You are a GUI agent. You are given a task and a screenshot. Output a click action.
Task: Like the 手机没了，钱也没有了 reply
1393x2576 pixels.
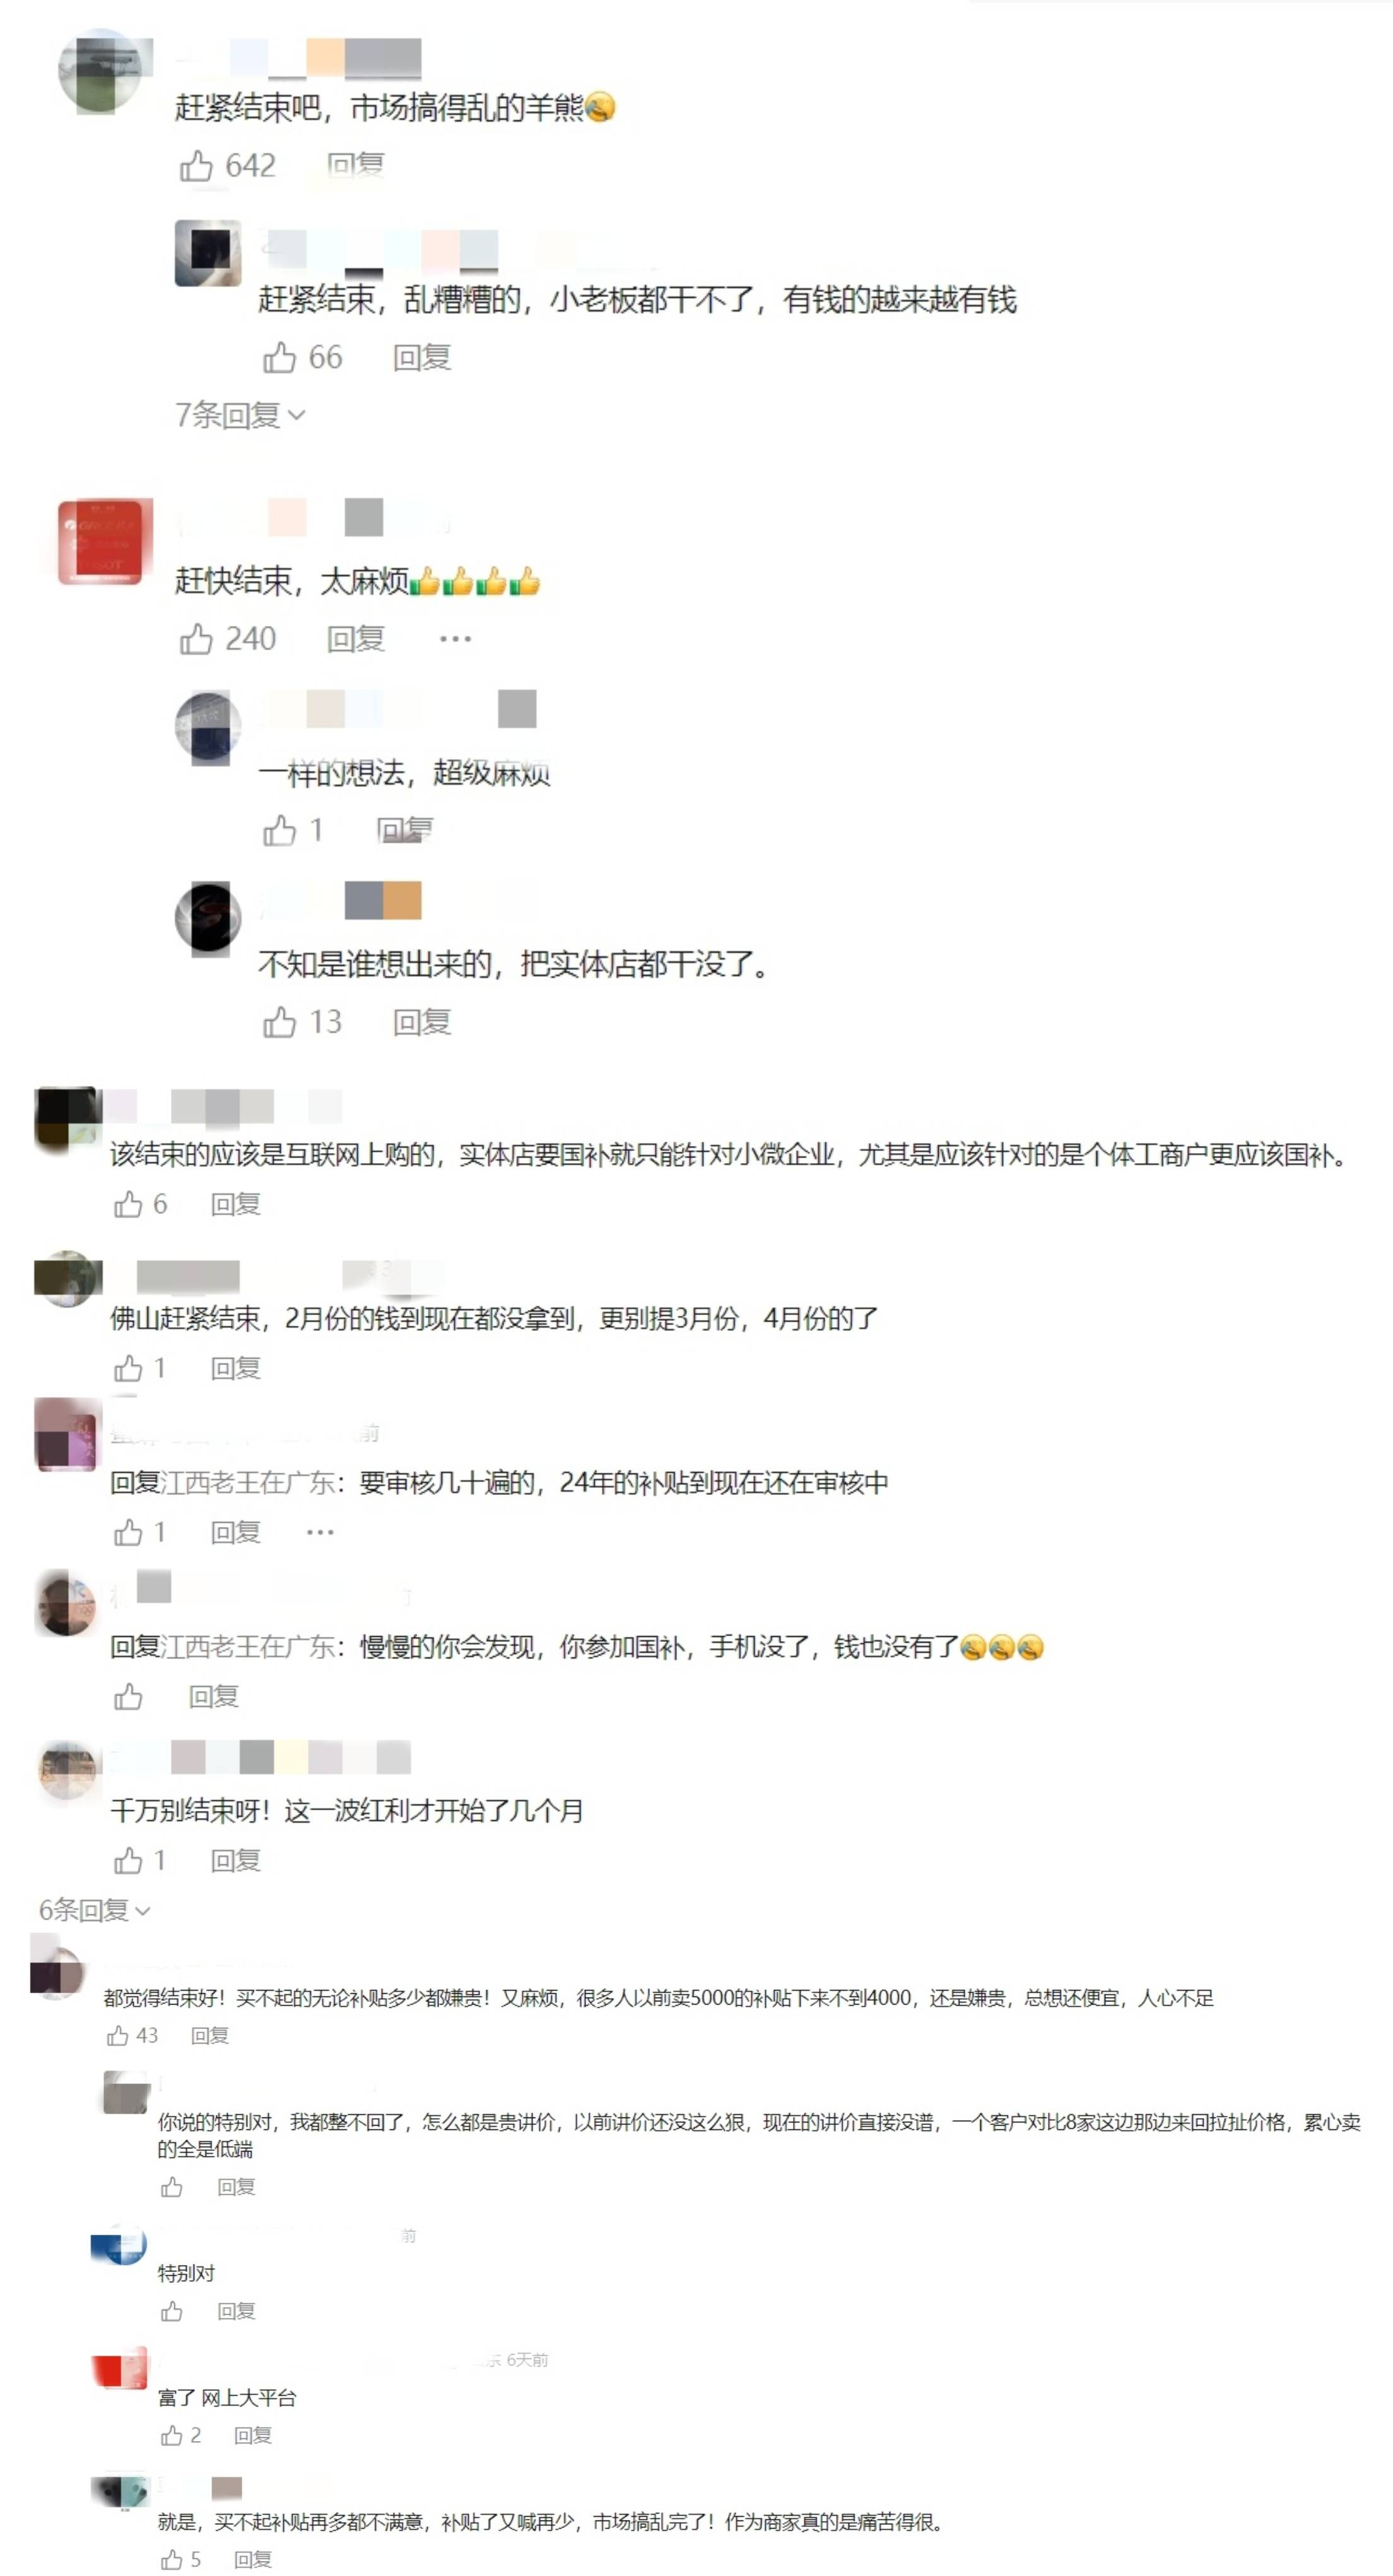point(128,1696)
